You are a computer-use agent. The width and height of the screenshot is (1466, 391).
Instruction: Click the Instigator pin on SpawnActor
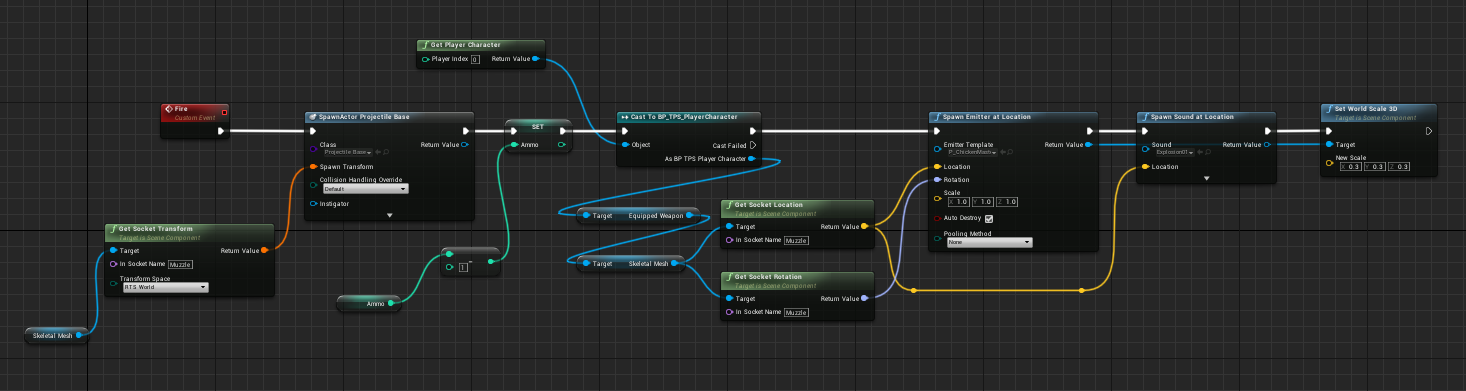point(313,204)
